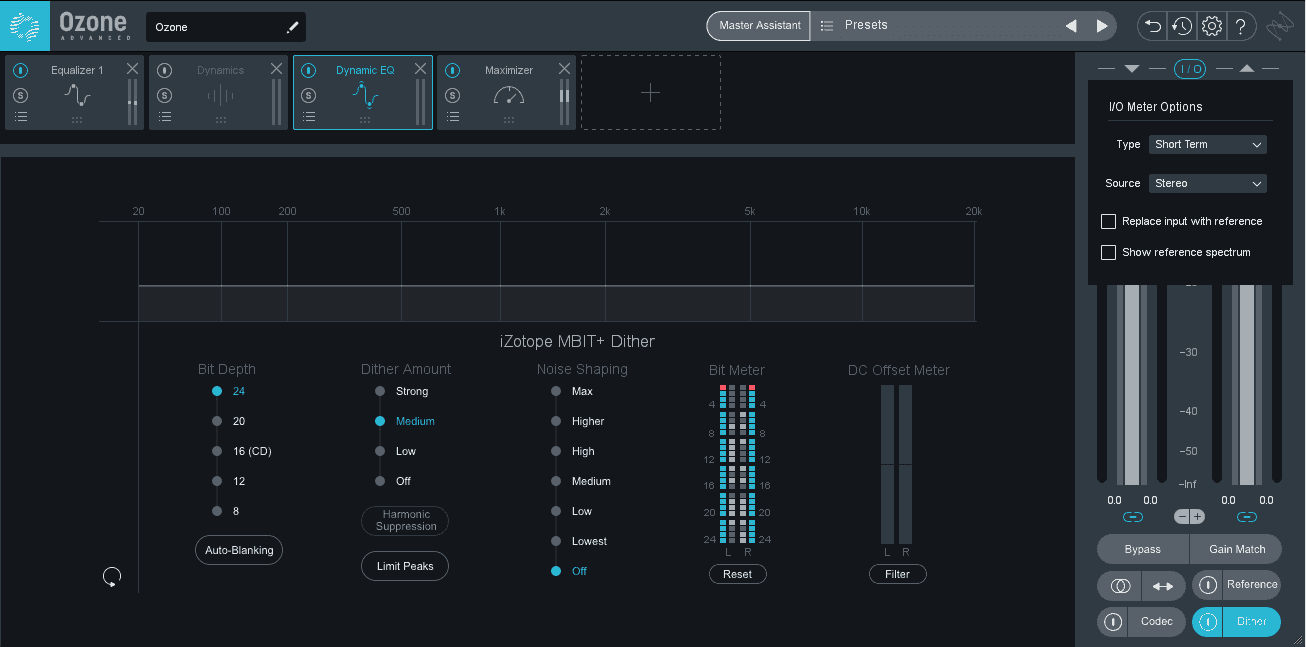Remove the Maximizer module
Image resolution: width=1306 pixels, height=647 pixels.
pos(564,68)
